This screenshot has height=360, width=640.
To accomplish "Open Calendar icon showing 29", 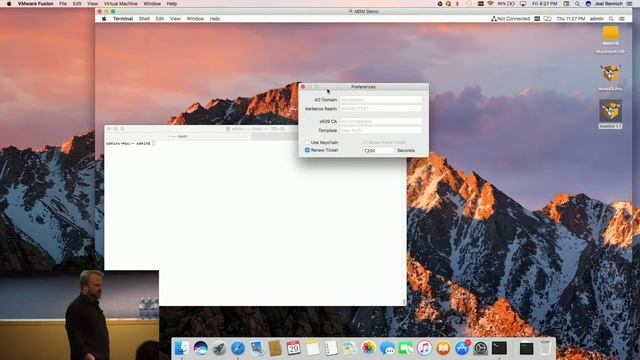I will coord(293,348).
